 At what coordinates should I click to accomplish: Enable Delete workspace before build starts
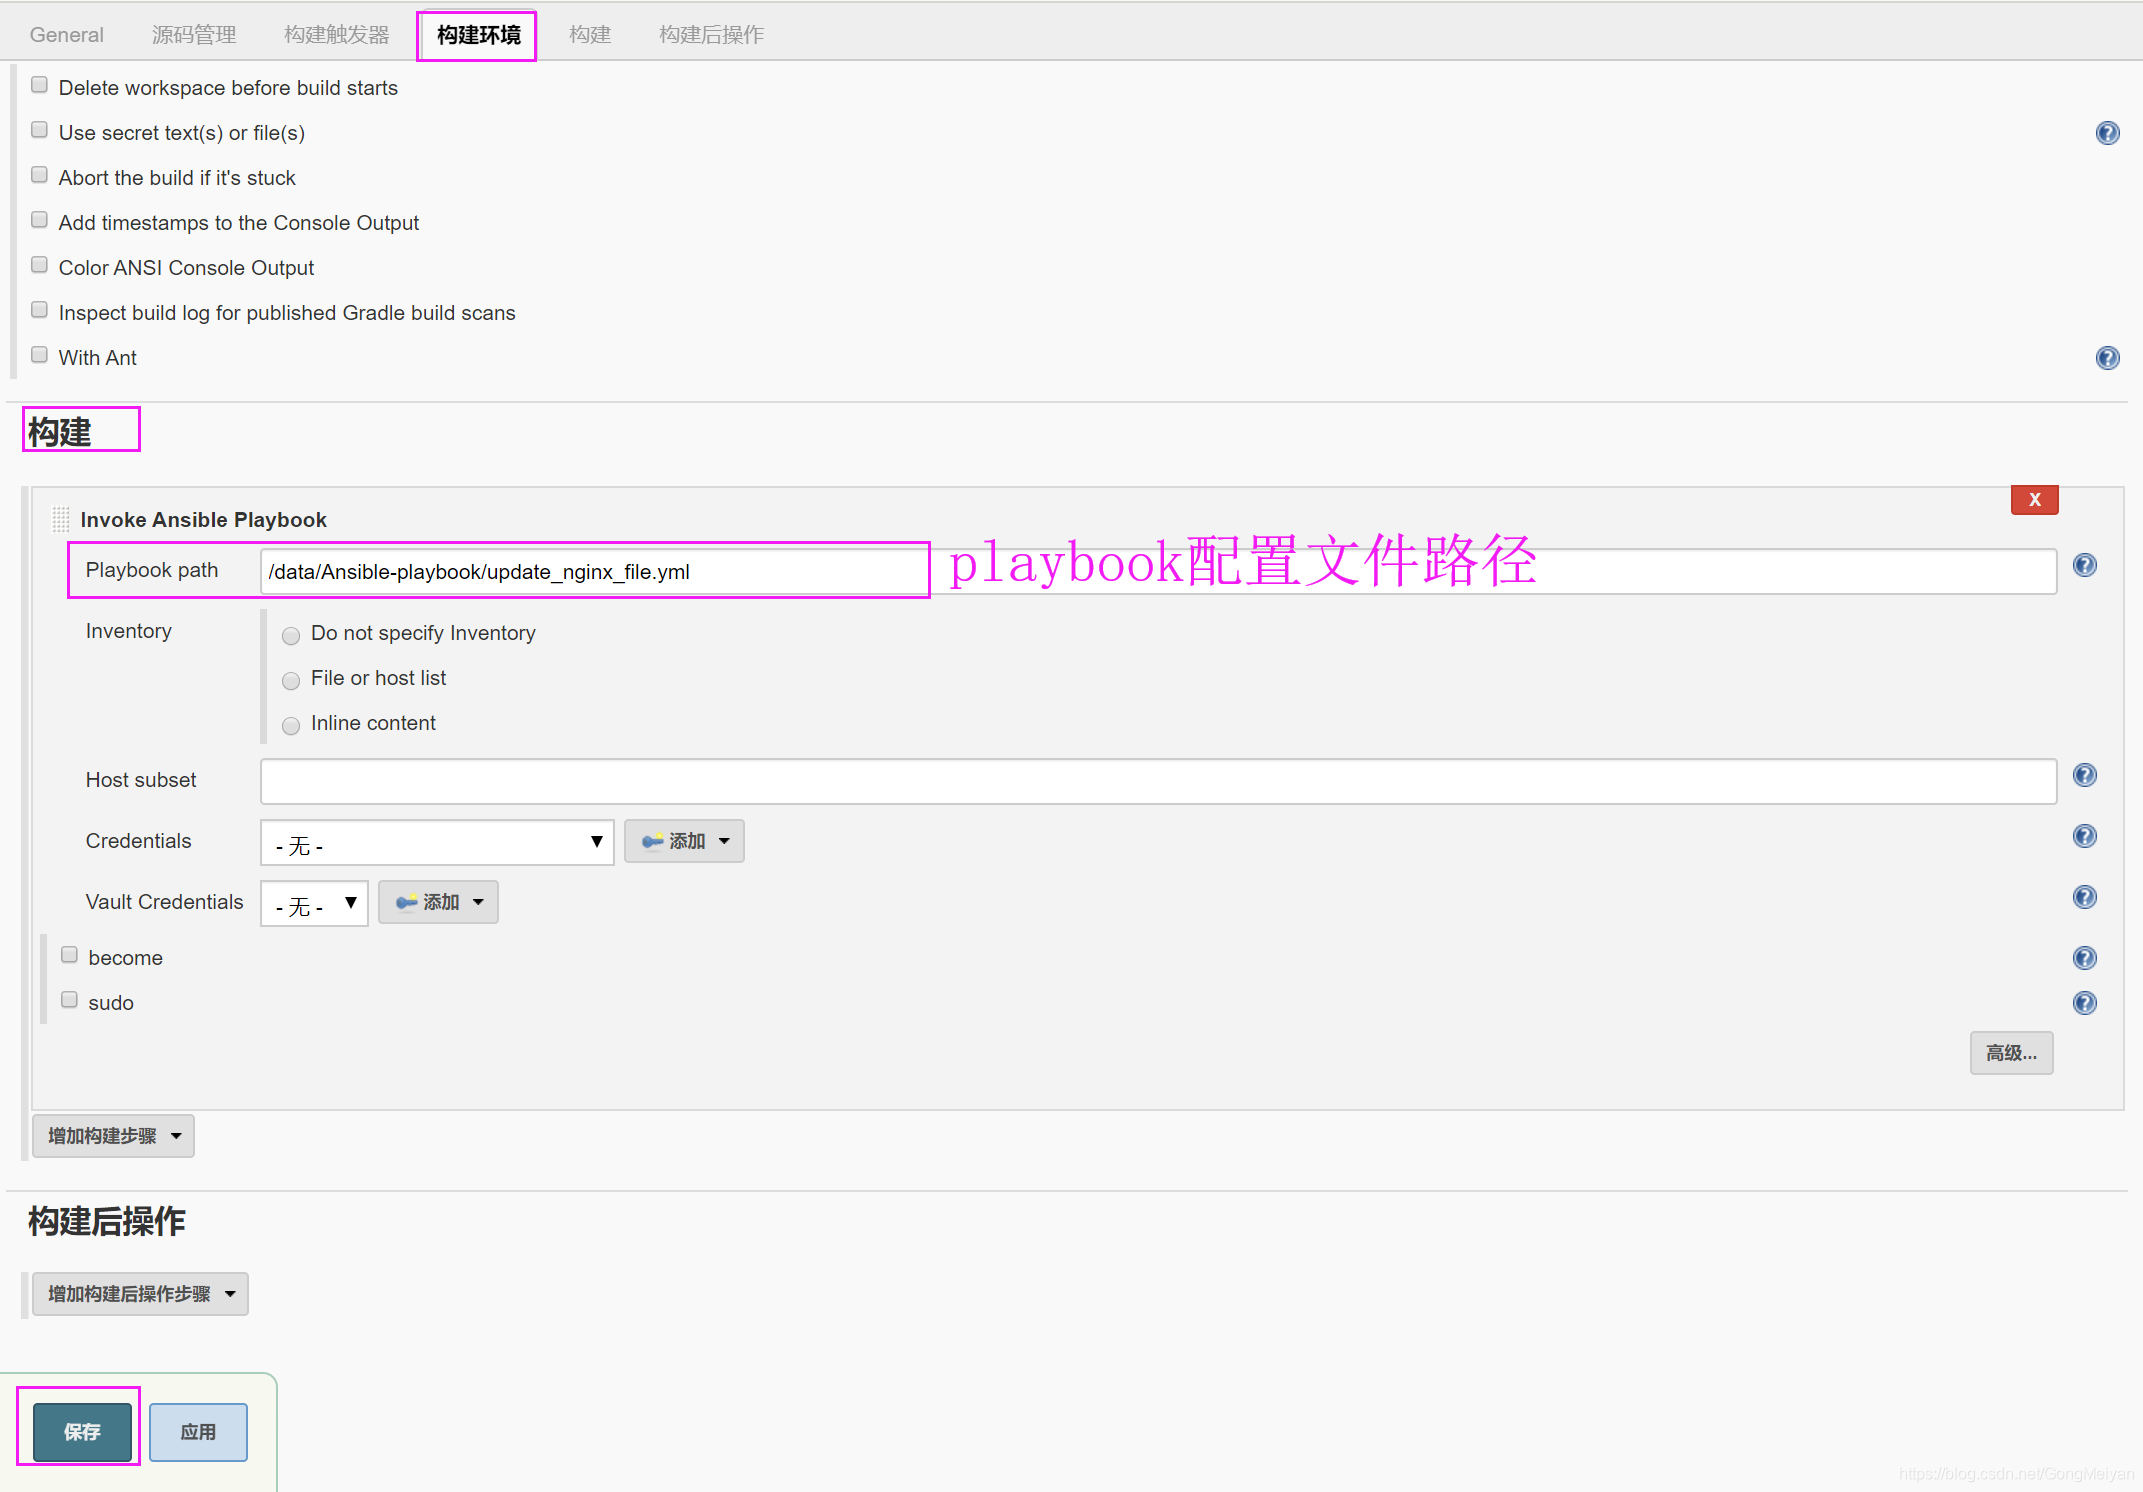(39, 85)
